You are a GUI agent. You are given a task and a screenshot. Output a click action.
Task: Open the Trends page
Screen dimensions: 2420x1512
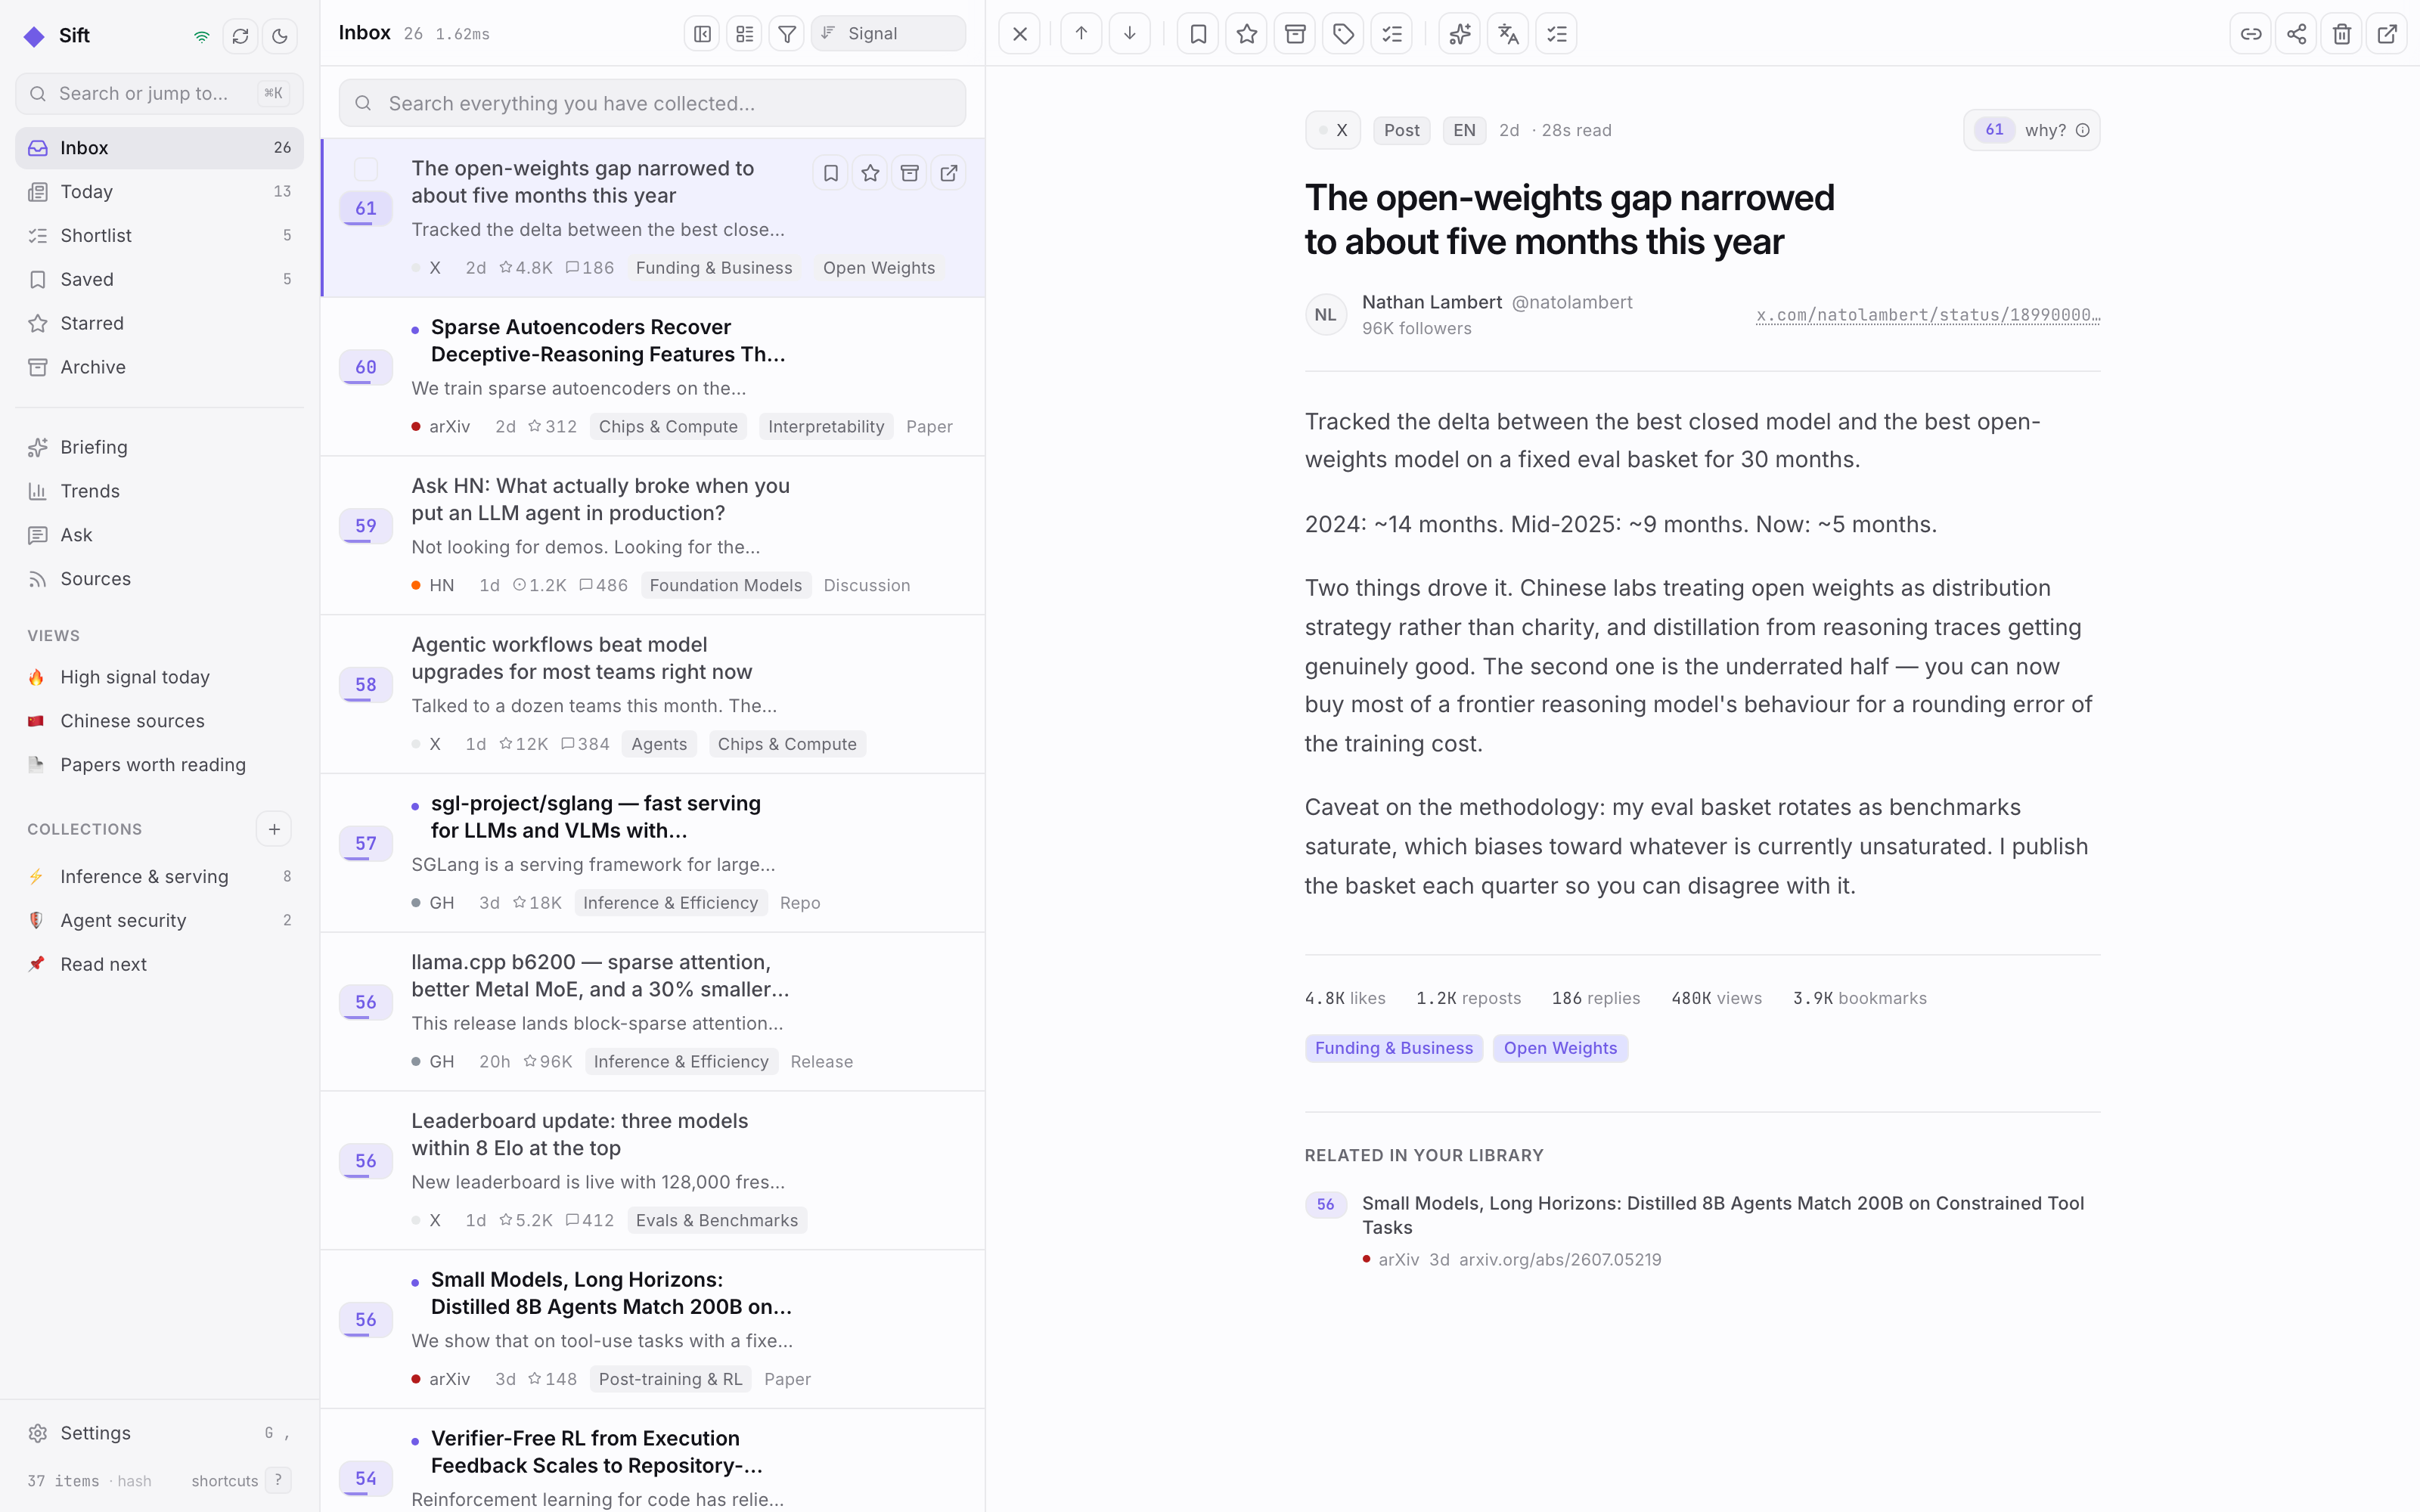[x=159, y=491]
